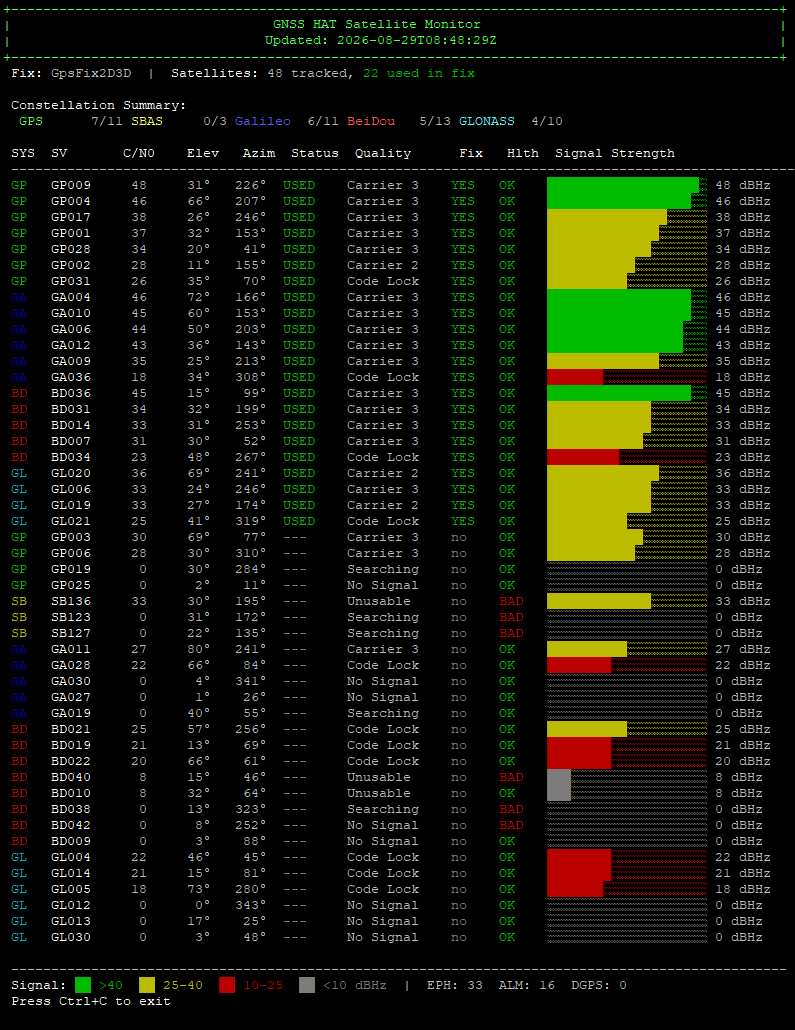The height and width of the screenshot is (1030, 795).
Task: Click '48 tracked' satellites count
Action: pos(307,73)
